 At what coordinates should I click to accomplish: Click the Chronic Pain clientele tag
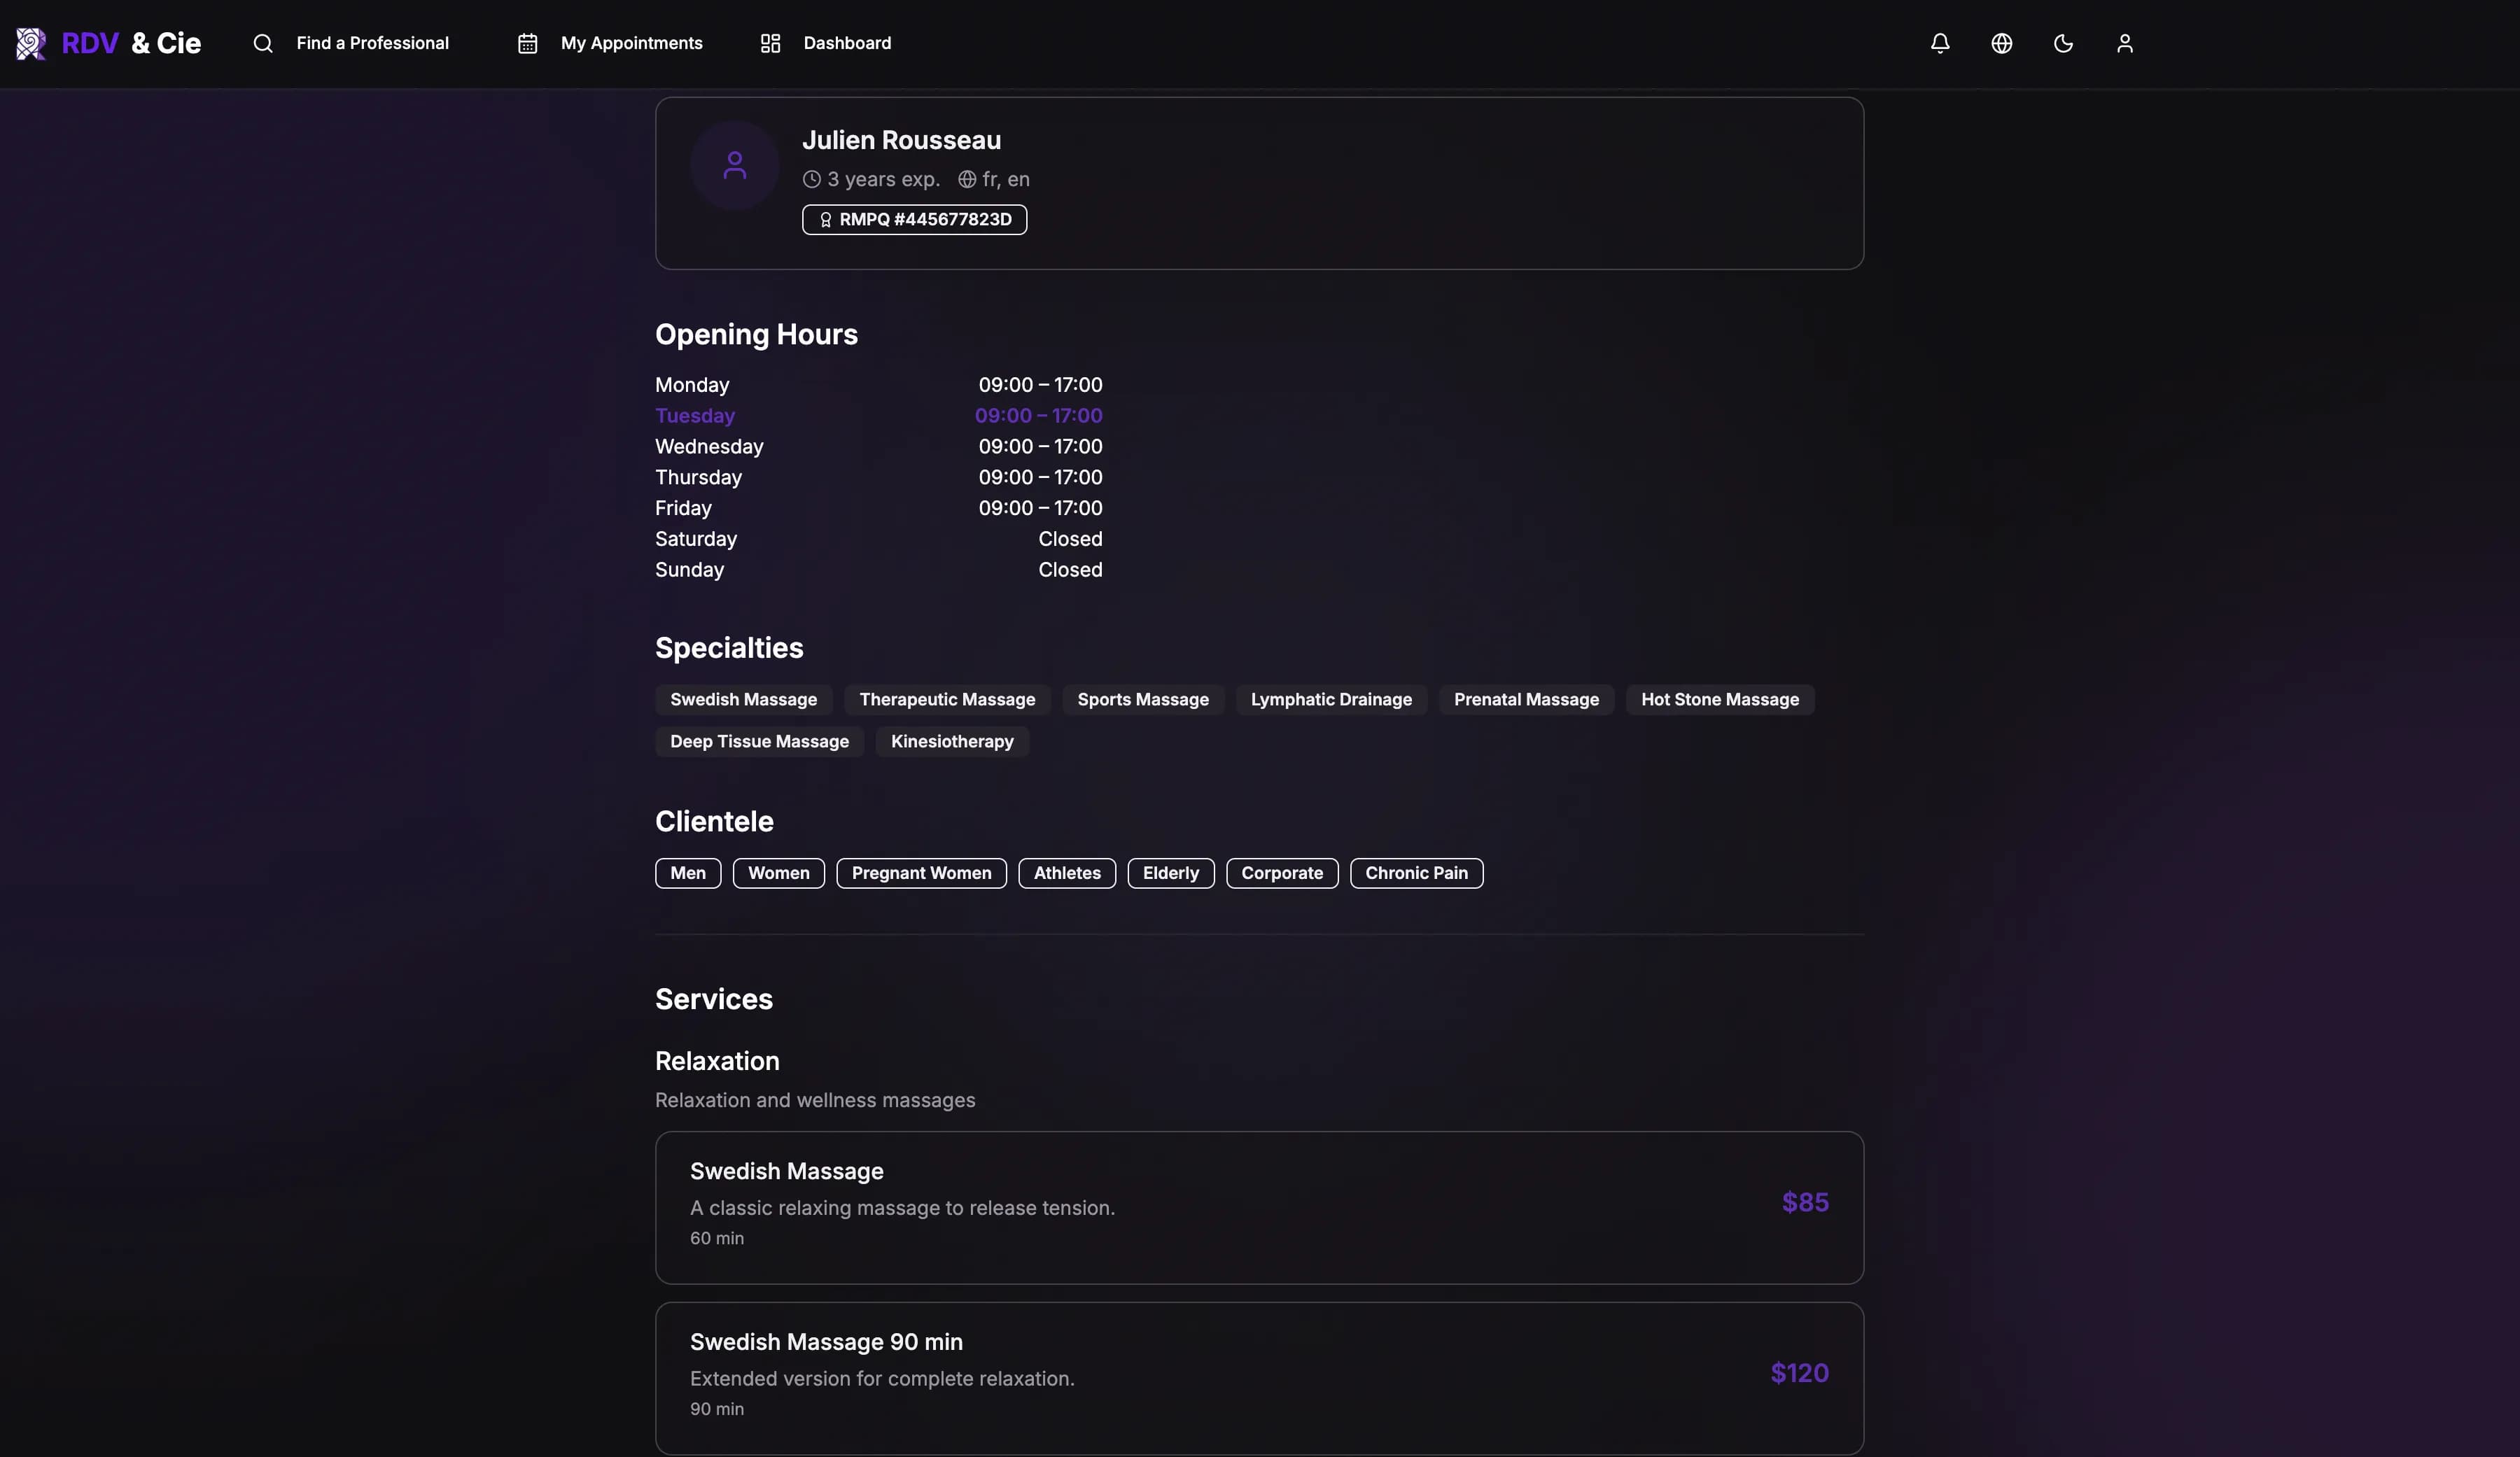coord(1416,873)
